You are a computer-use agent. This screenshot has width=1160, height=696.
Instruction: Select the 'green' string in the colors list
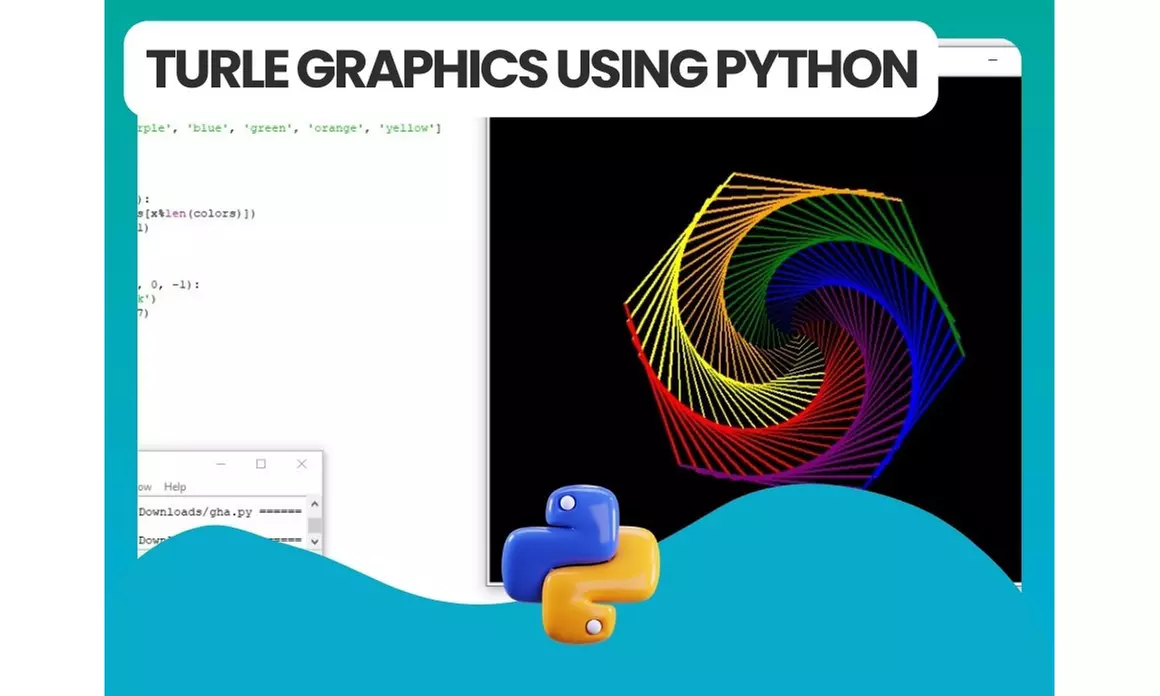pos(269,128)
